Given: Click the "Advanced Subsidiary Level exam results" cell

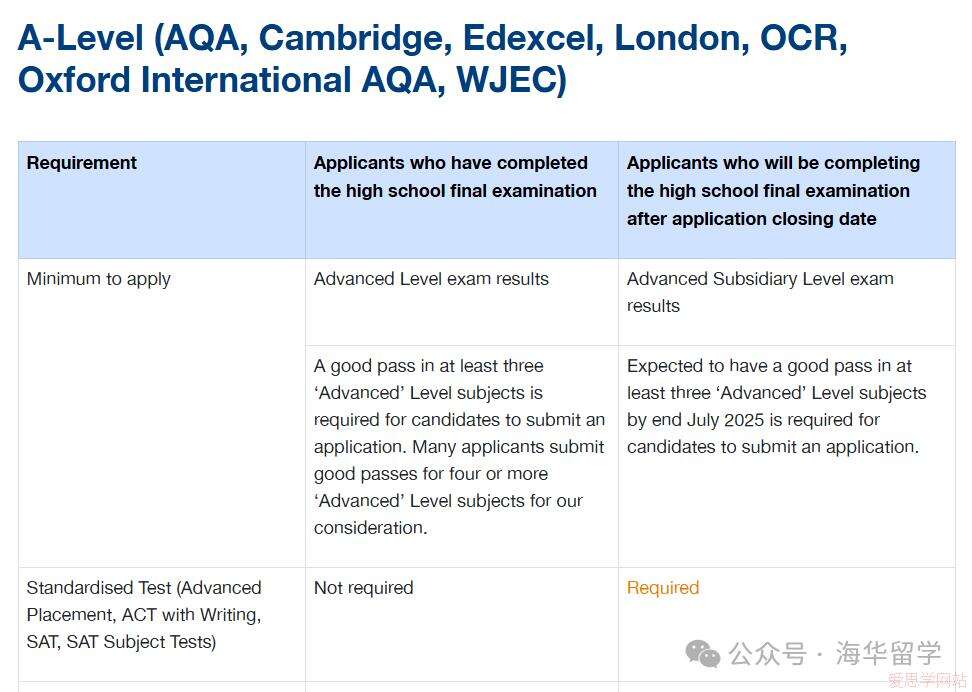Looking at the screenshot, I should point(760,292).
